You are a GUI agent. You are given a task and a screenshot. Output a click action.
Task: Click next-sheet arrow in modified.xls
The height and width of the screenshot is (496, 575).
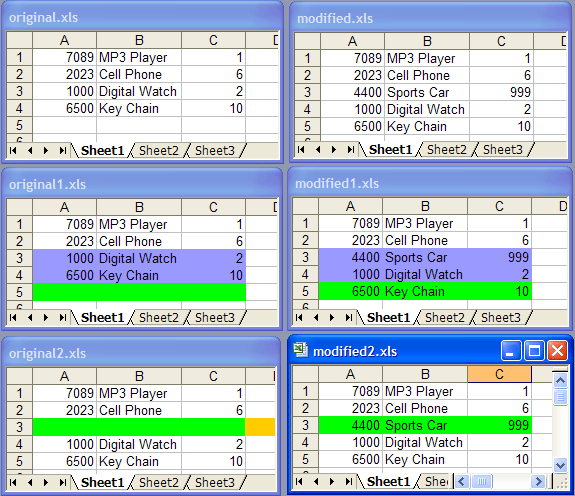(334, 150)
